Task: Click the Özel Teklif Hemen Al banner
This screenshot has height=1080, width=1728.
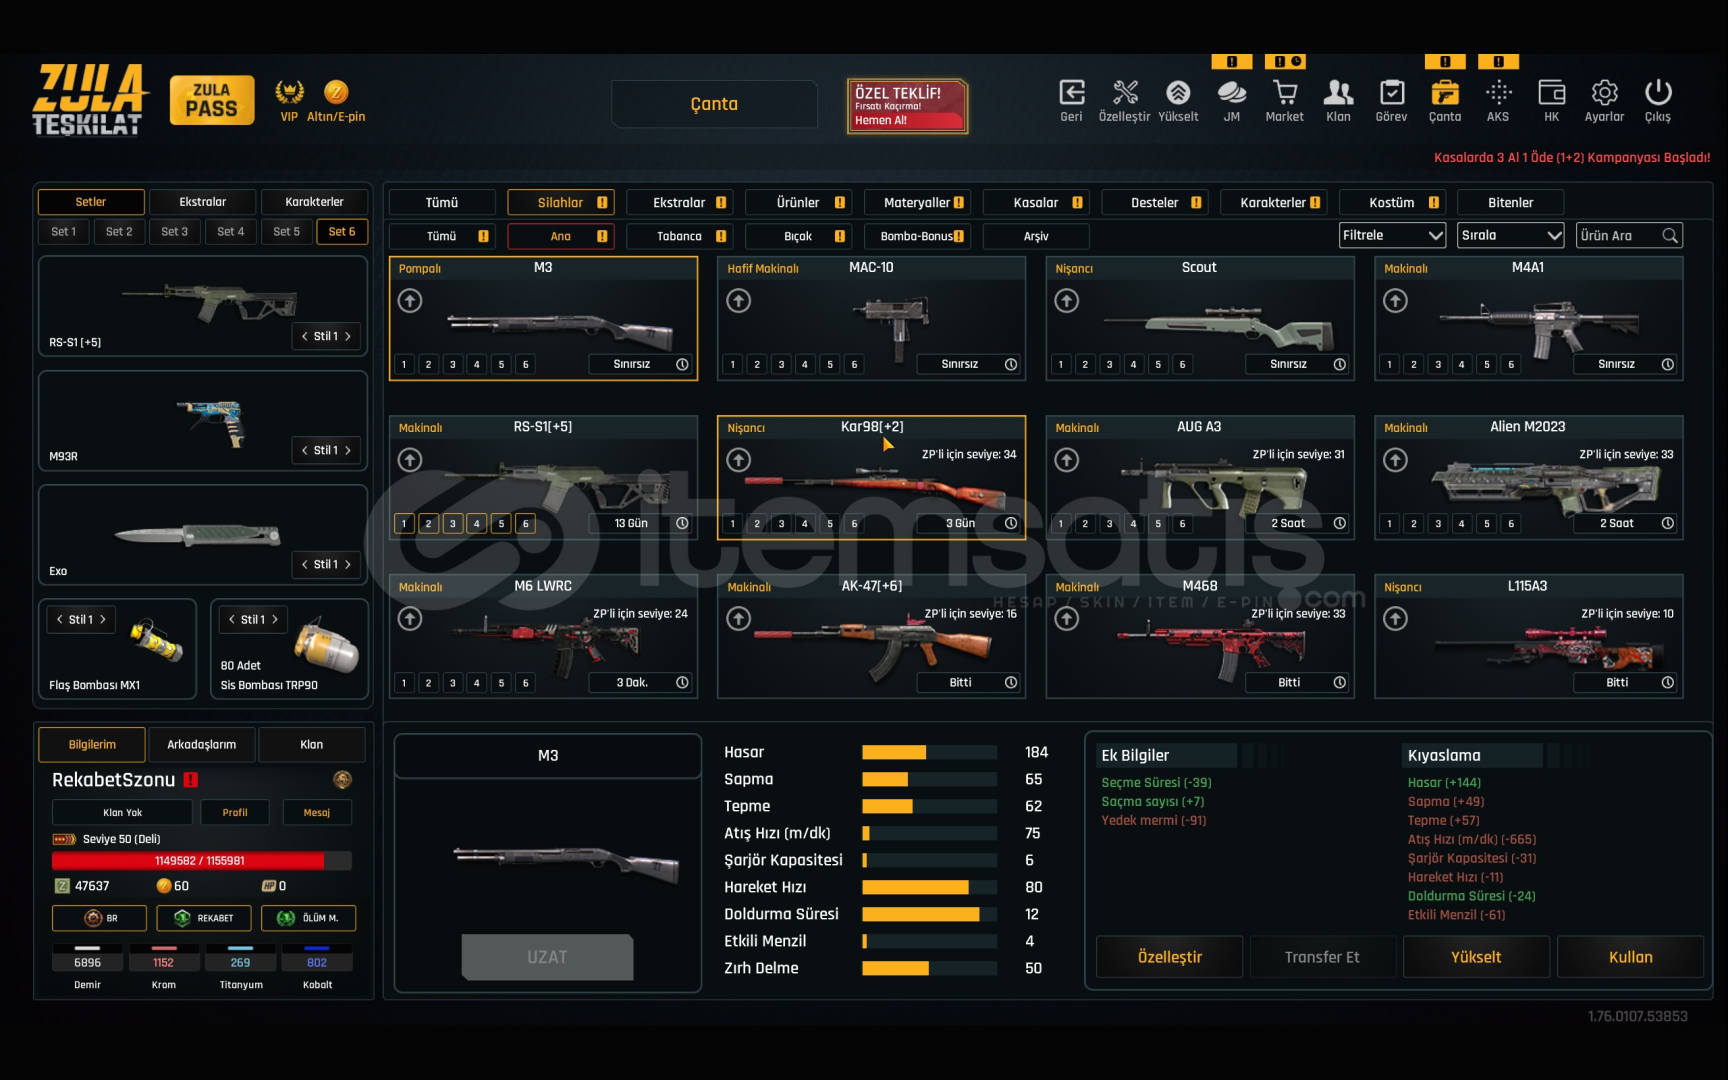Action: 907,106
